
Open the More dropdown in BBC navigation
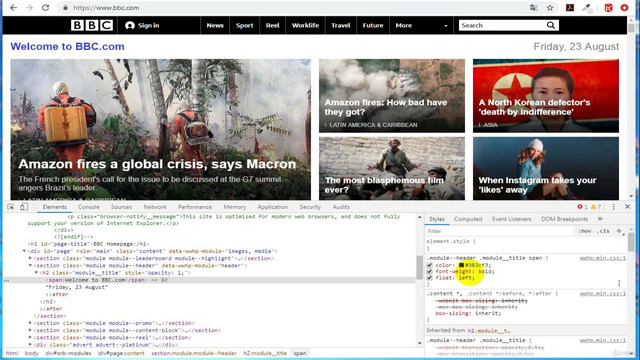[x=421, y=25]
